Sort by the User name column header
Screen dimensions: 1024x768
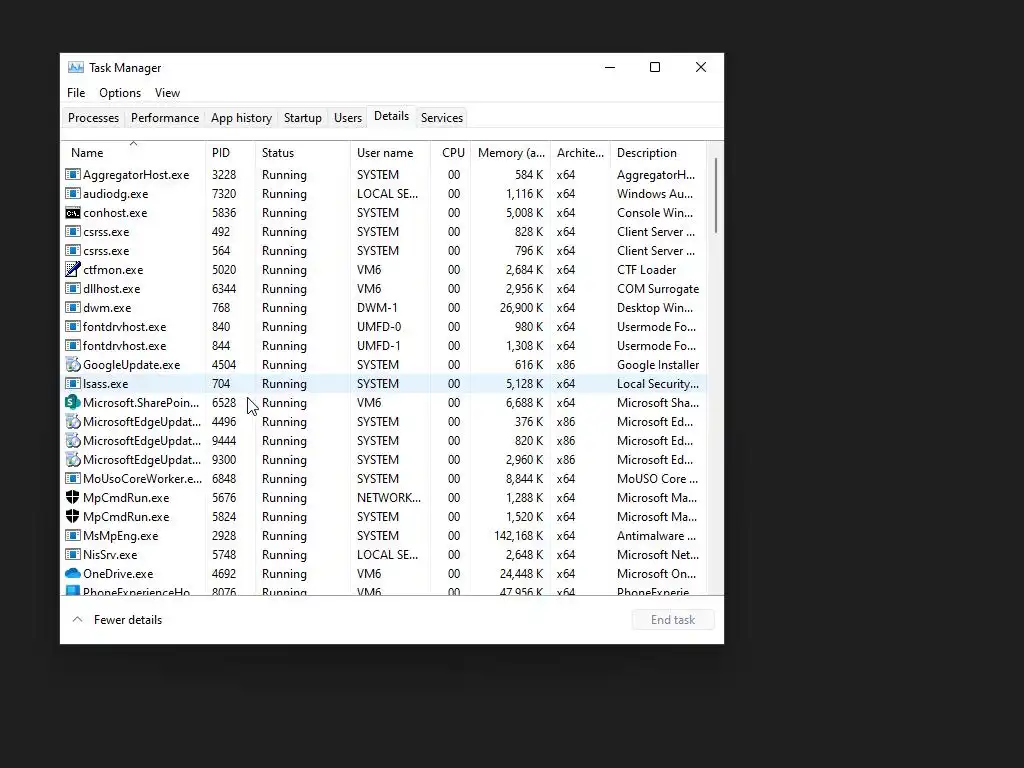tap(390, 153)
